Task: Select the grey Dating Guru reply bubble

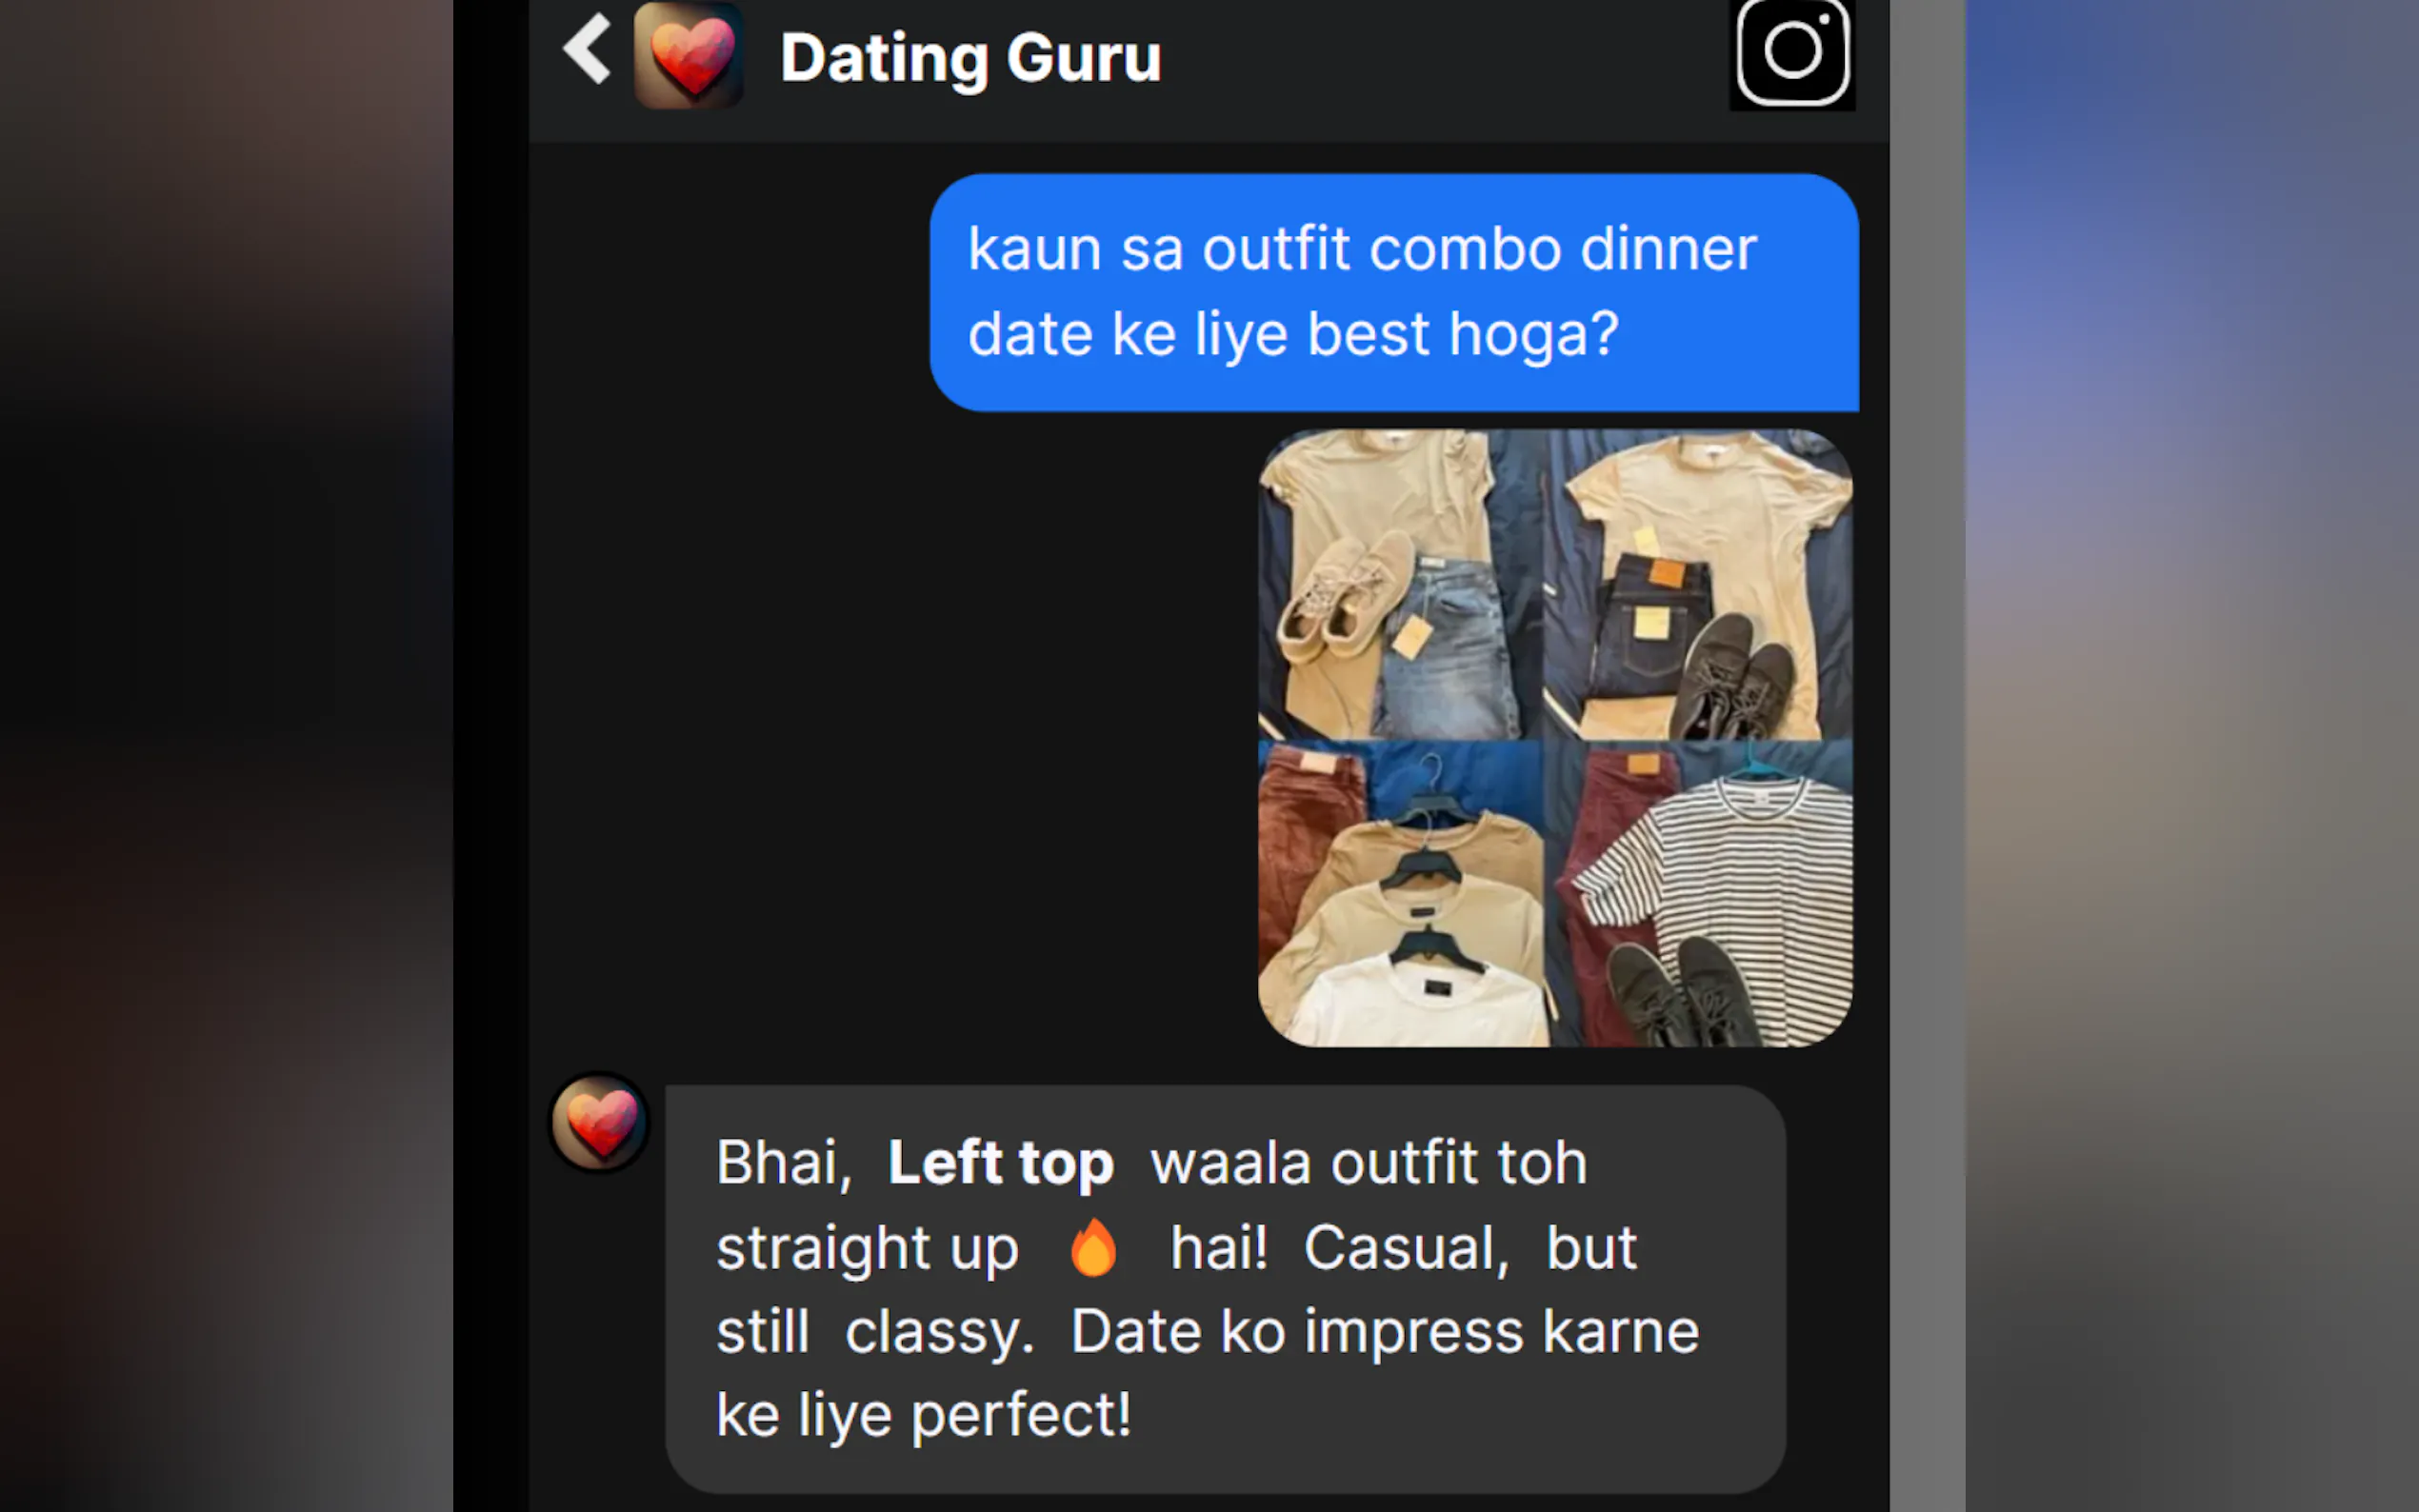Action: [1225, 1289]
